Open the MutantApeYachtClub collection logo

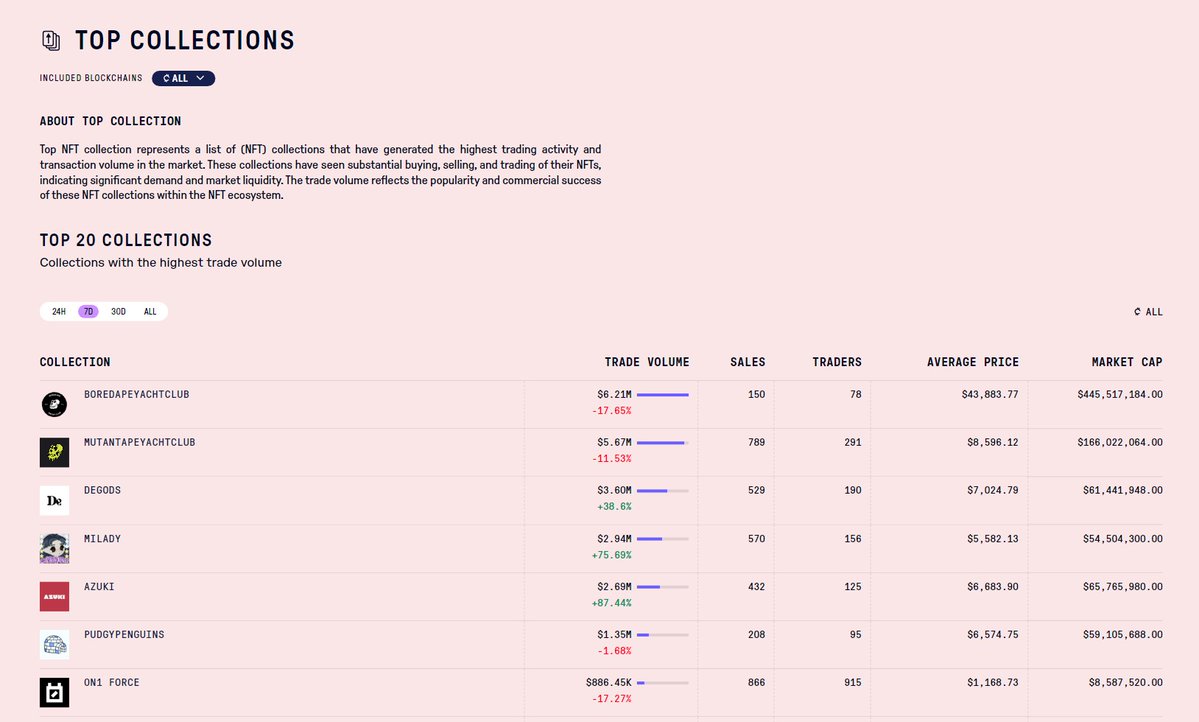tap(54, 452)
